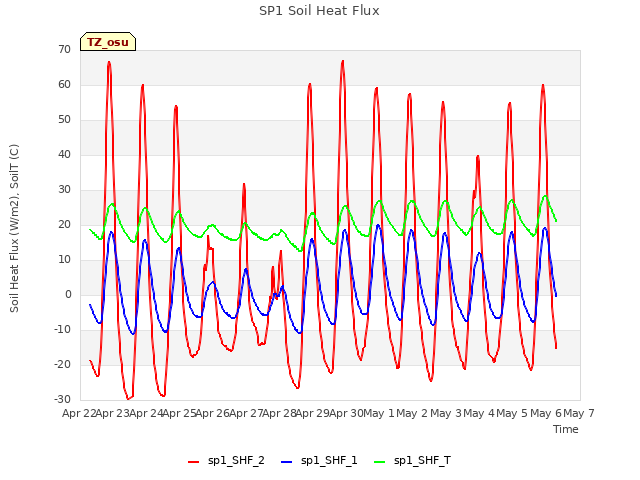The width and height of the screenshot is (640, 480).
Task: Click the Apr 25 x-axis tick label
Action: (x=179, y=413)
